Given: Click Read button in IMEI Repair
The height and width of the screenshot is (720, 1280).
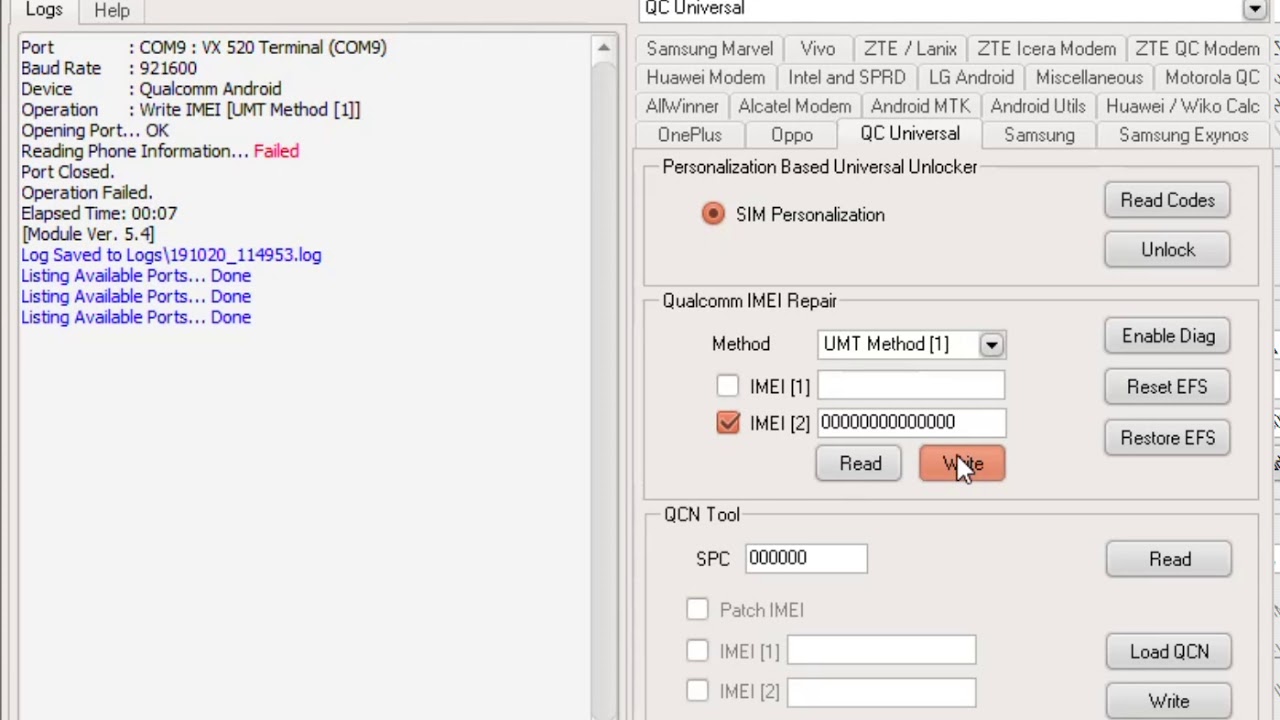Looking at the screenshot, I should [x=860, y=464].
